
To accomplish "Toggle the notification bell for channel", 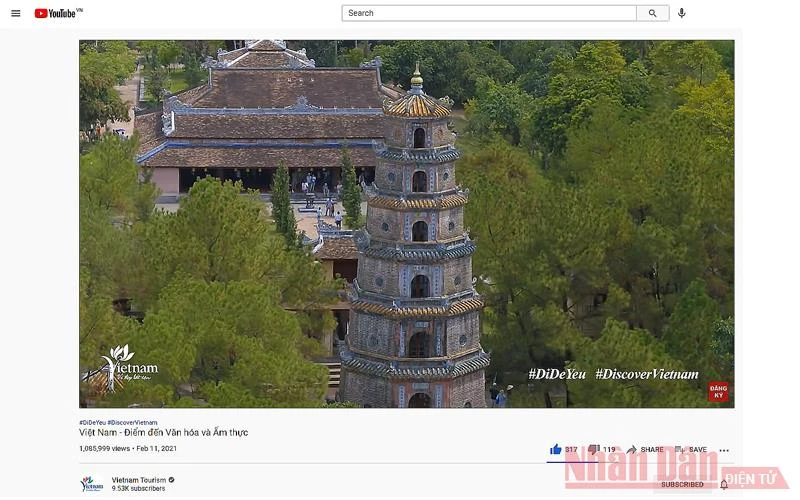I will point(724,485).
